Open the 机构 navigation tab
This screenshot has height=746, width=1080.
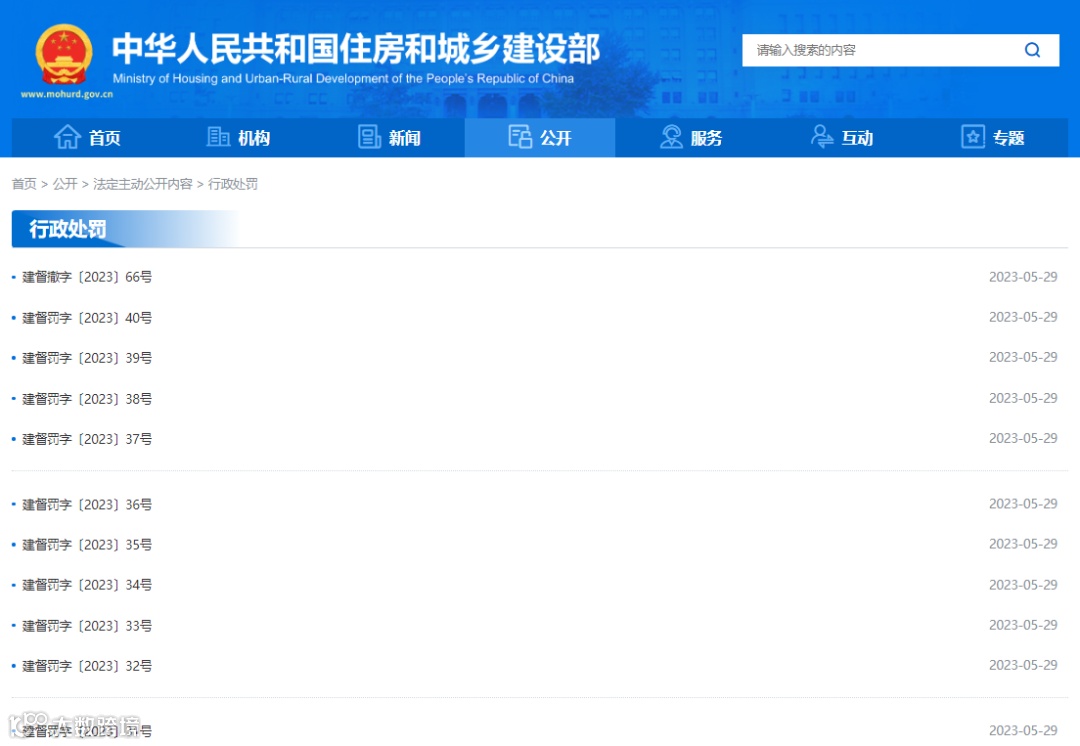click(x=238, y=138)
